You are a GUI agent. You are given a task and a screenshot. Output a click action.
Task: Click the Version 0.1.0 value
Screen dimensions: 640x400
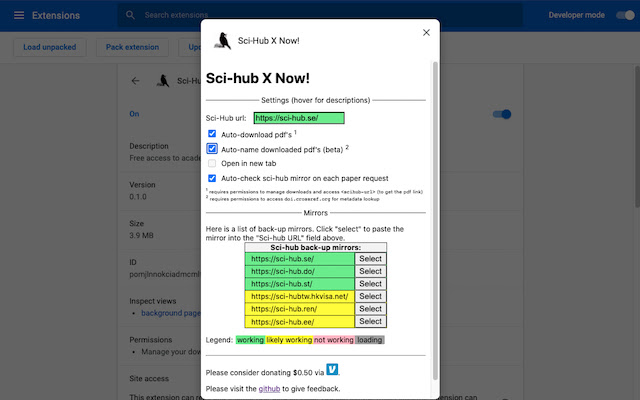(x=138, y=197)
